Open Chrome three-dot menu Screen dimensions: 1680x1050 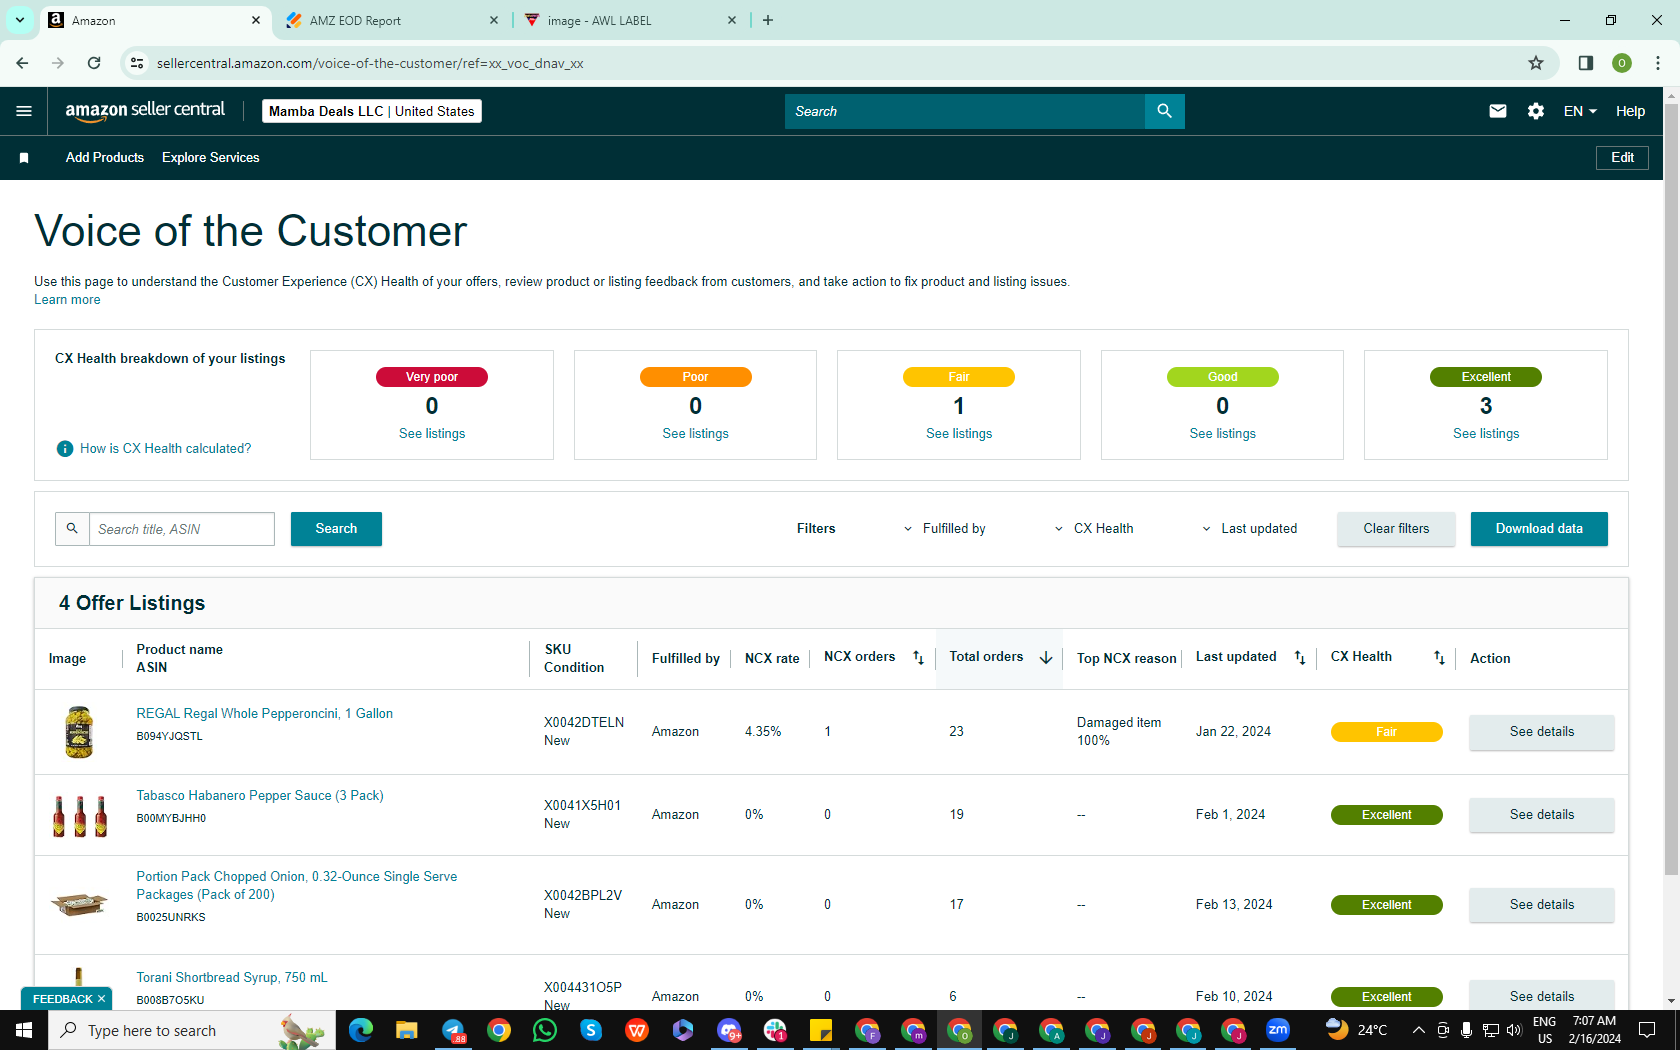(x=1658, y=63)
